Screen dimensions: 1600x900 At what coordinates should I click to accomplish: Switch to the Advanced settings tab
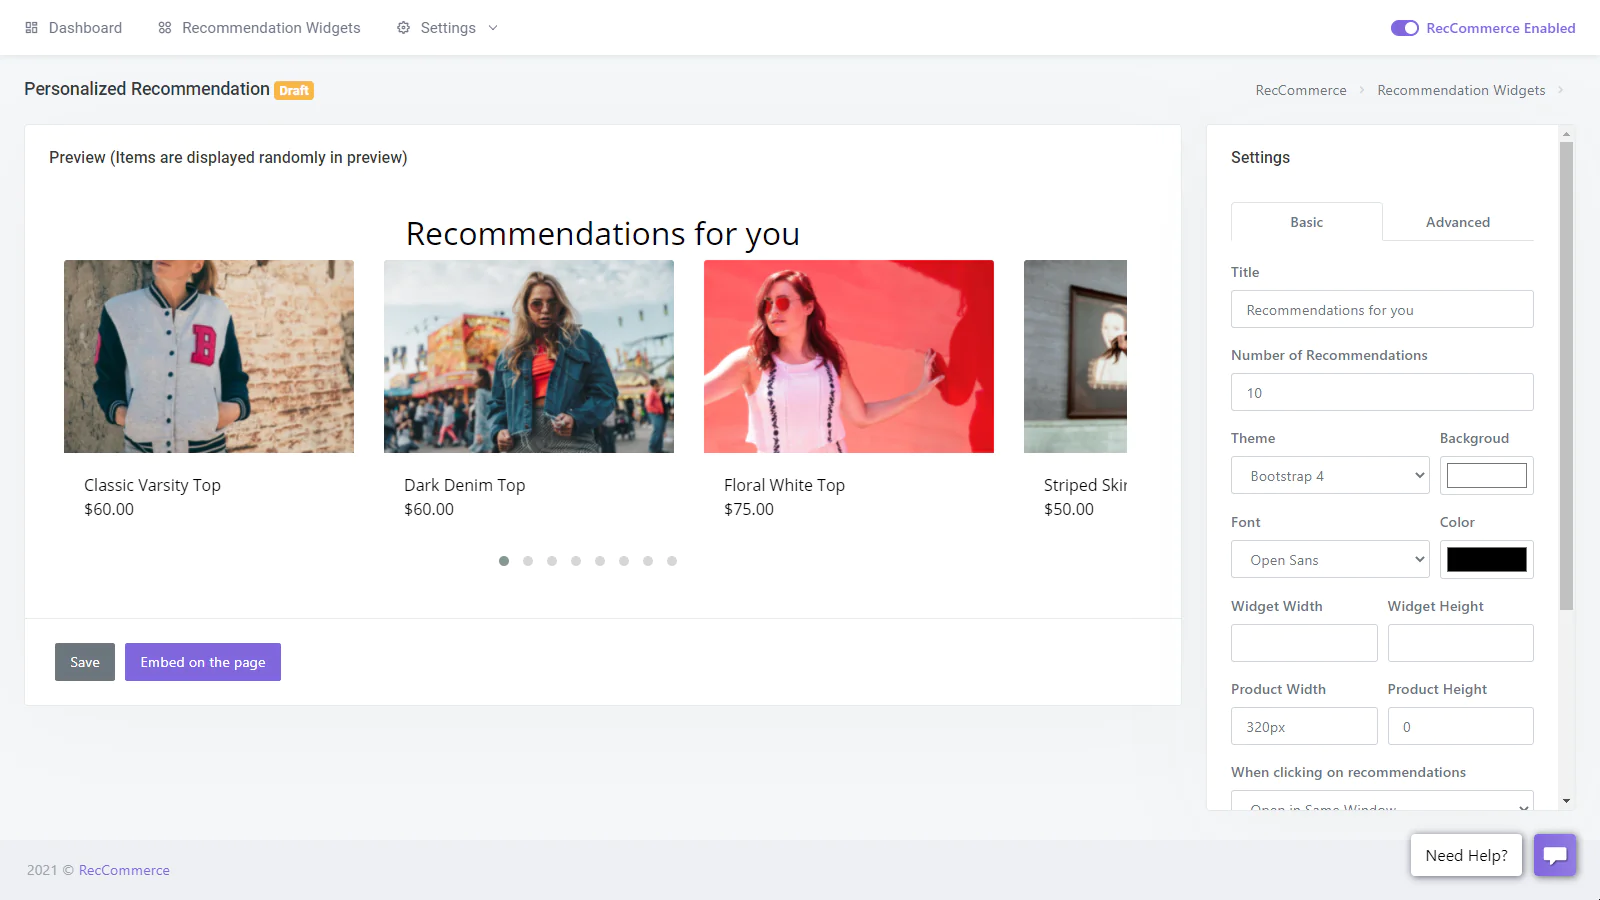(1457, 222)
